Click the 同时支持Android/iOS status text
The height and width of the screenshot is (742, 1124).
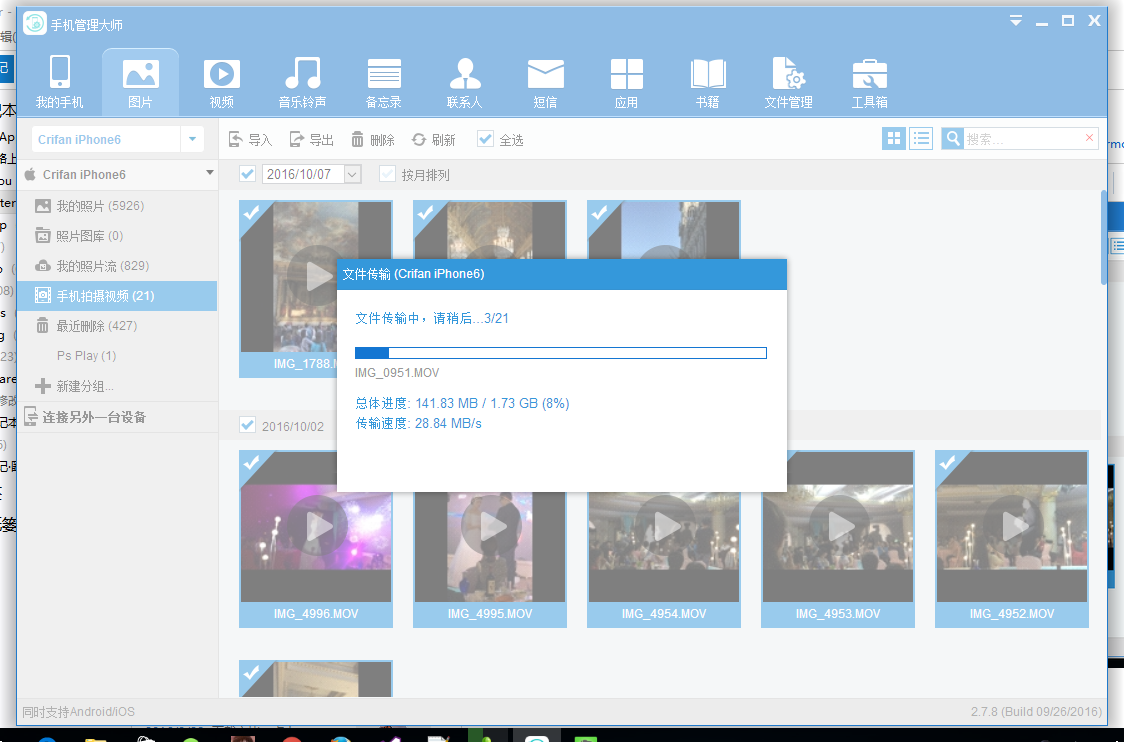click(78, 712)
